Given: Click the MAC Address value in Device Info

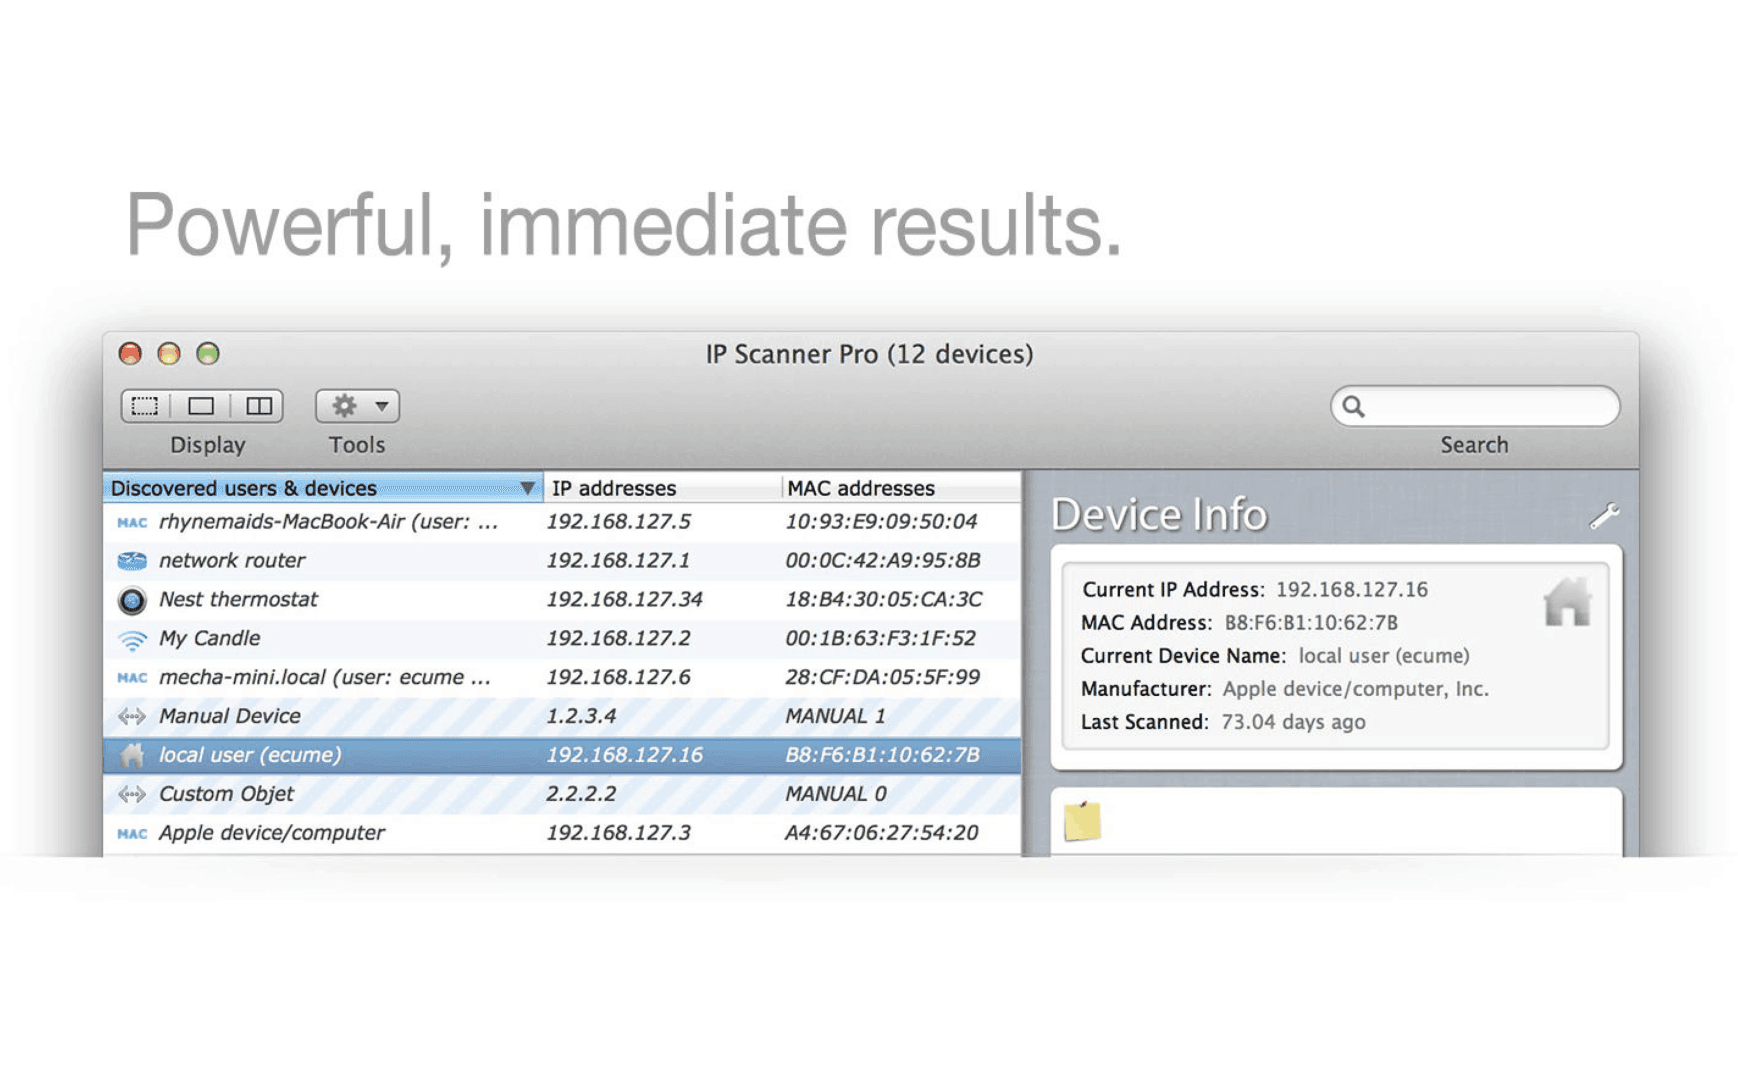Looking at the screenshot, I should [1311, 623].
